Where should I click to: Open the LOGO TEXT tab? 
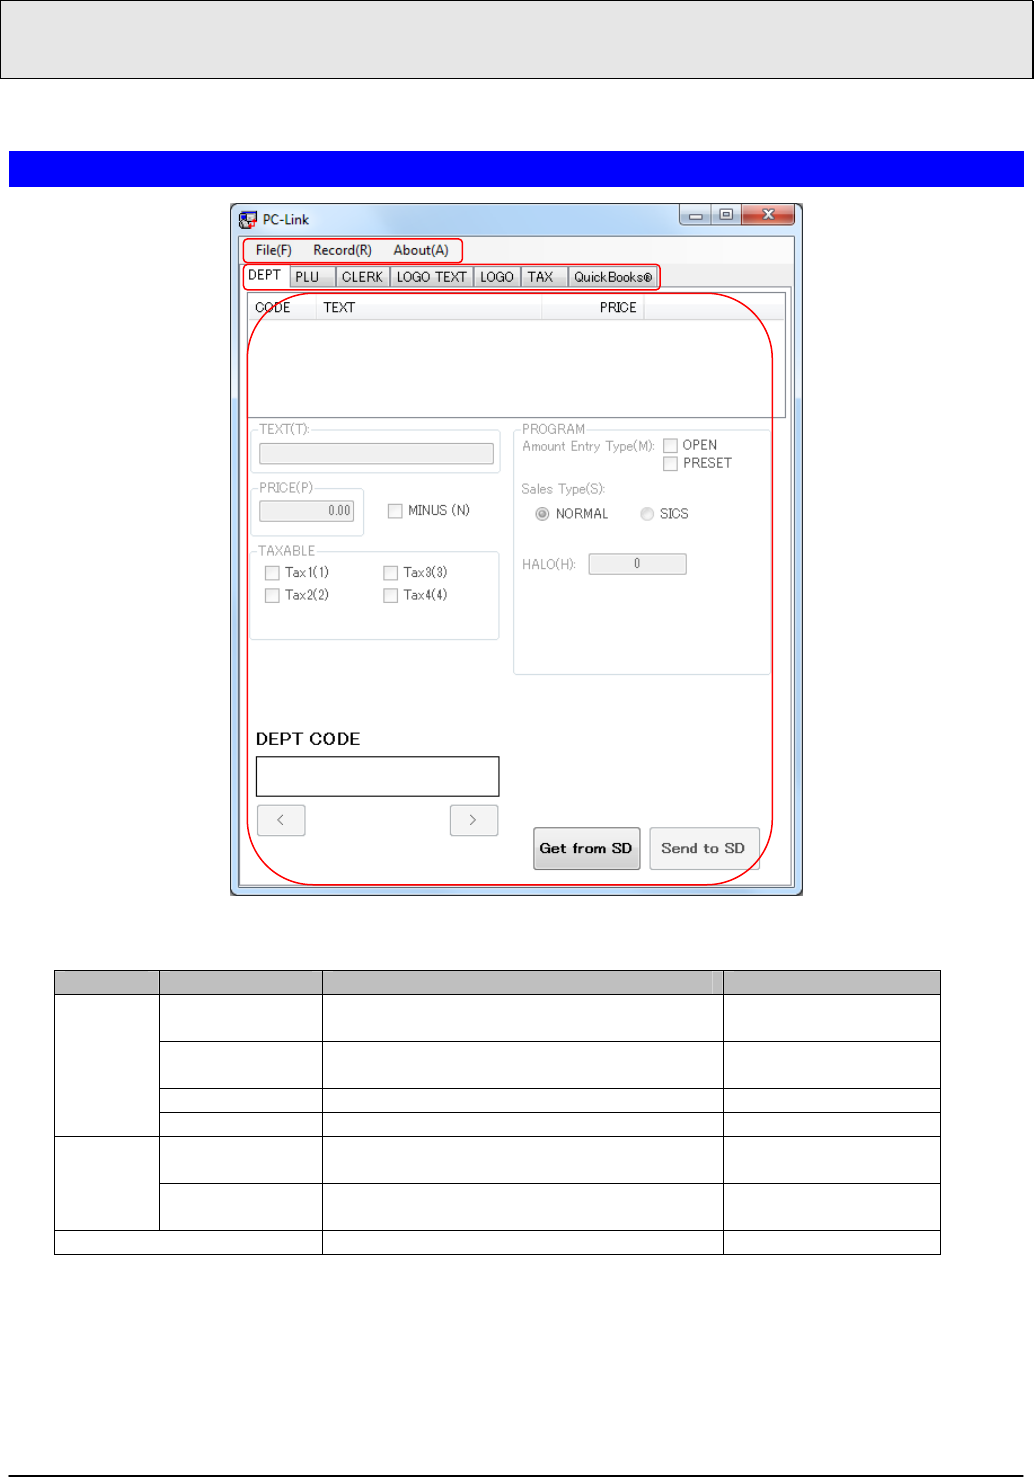click(430, 277)
